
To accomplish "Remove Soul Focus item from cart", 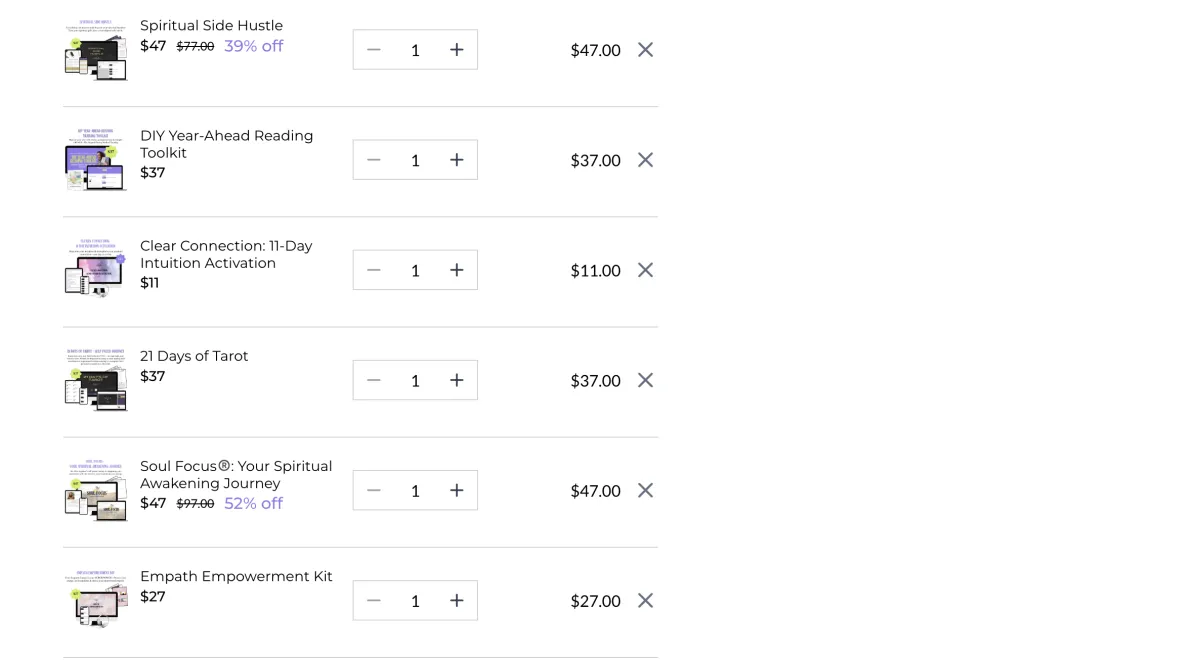I will click(x=645, y=490).
